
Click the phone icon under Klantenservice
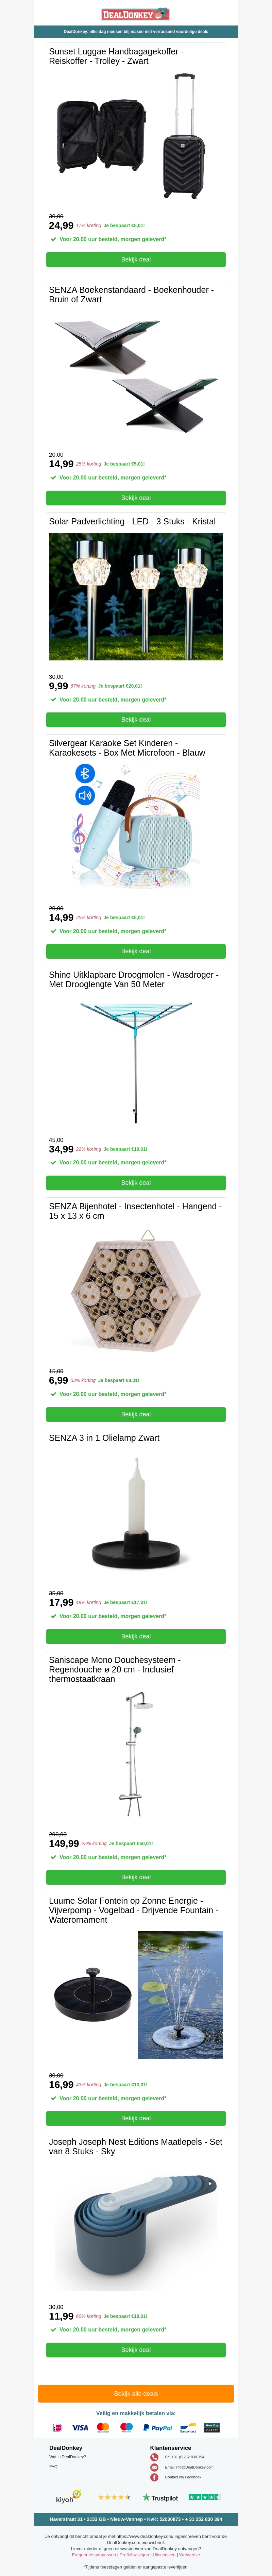(x=154, y=2457)
